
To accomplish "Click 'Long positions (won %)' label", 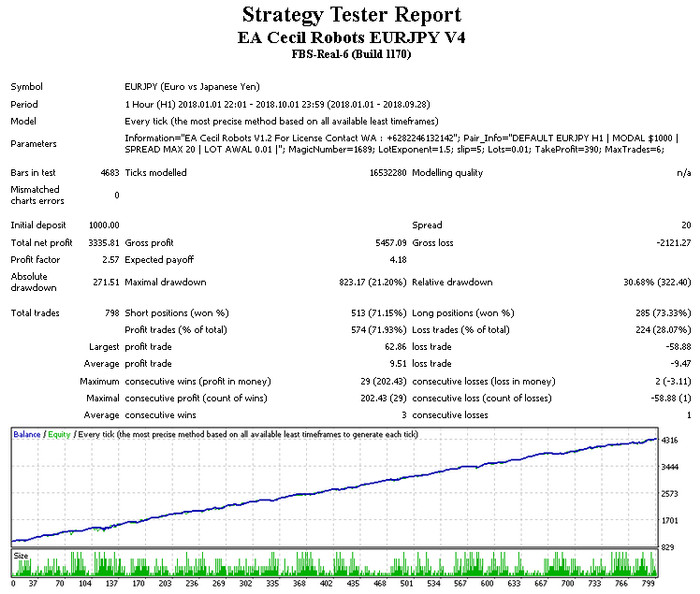I will 463,313.
